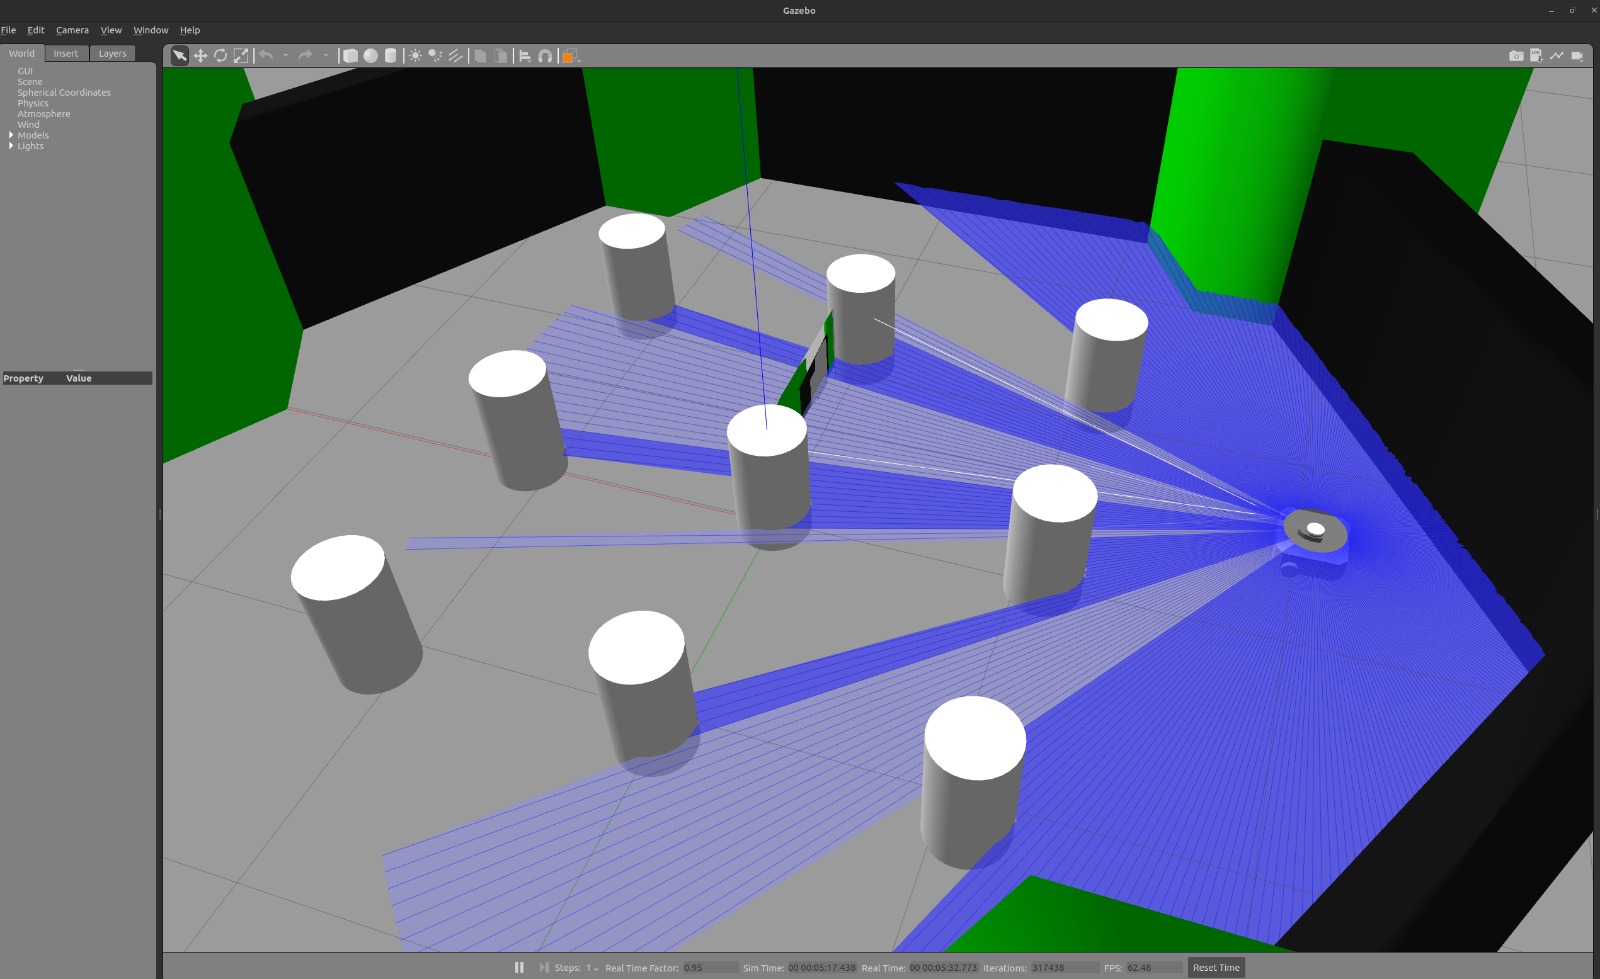Insert a box into the scene

click(x=352, y=55)
